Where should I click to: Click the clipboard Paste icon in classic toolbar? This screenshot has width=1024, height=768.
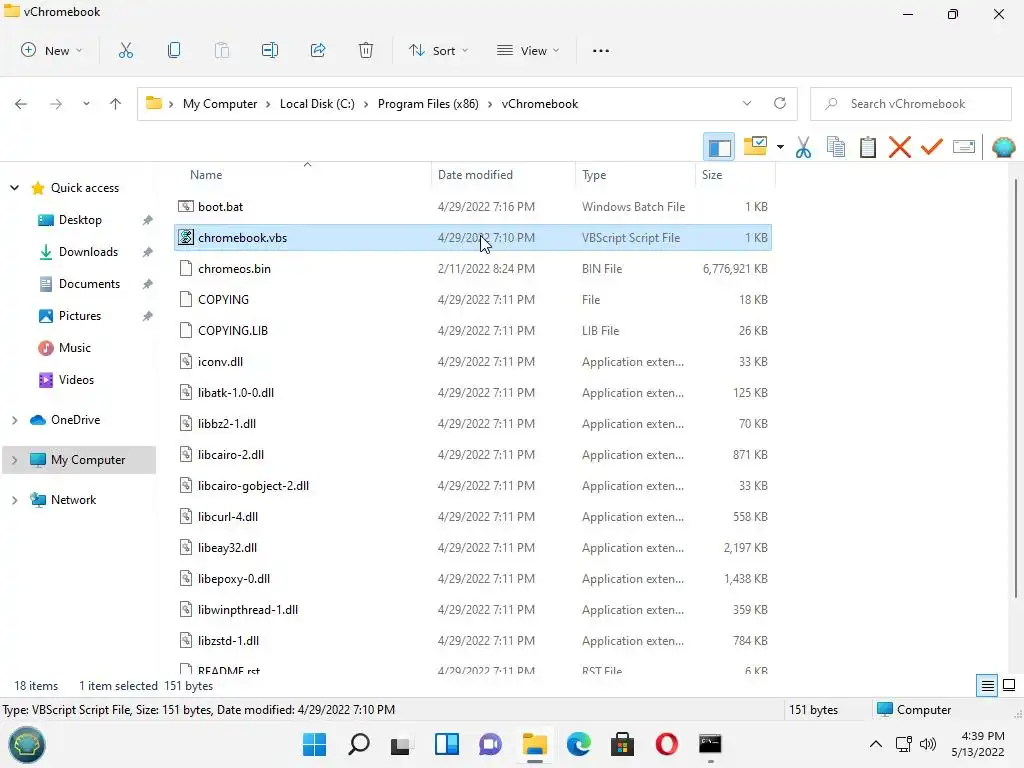click(x=868, y=147)
